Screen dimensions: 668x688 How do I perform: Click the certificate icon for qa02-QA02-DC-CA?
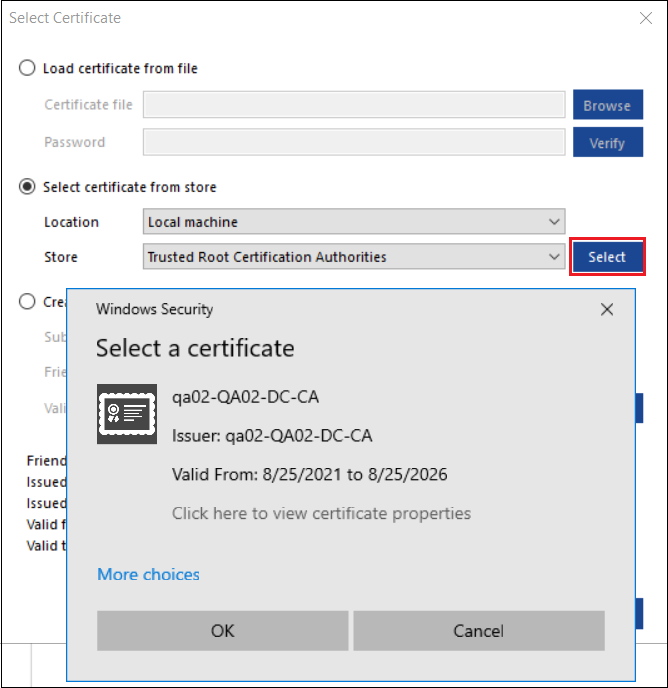pyautogui.click(x=126, y=413)
